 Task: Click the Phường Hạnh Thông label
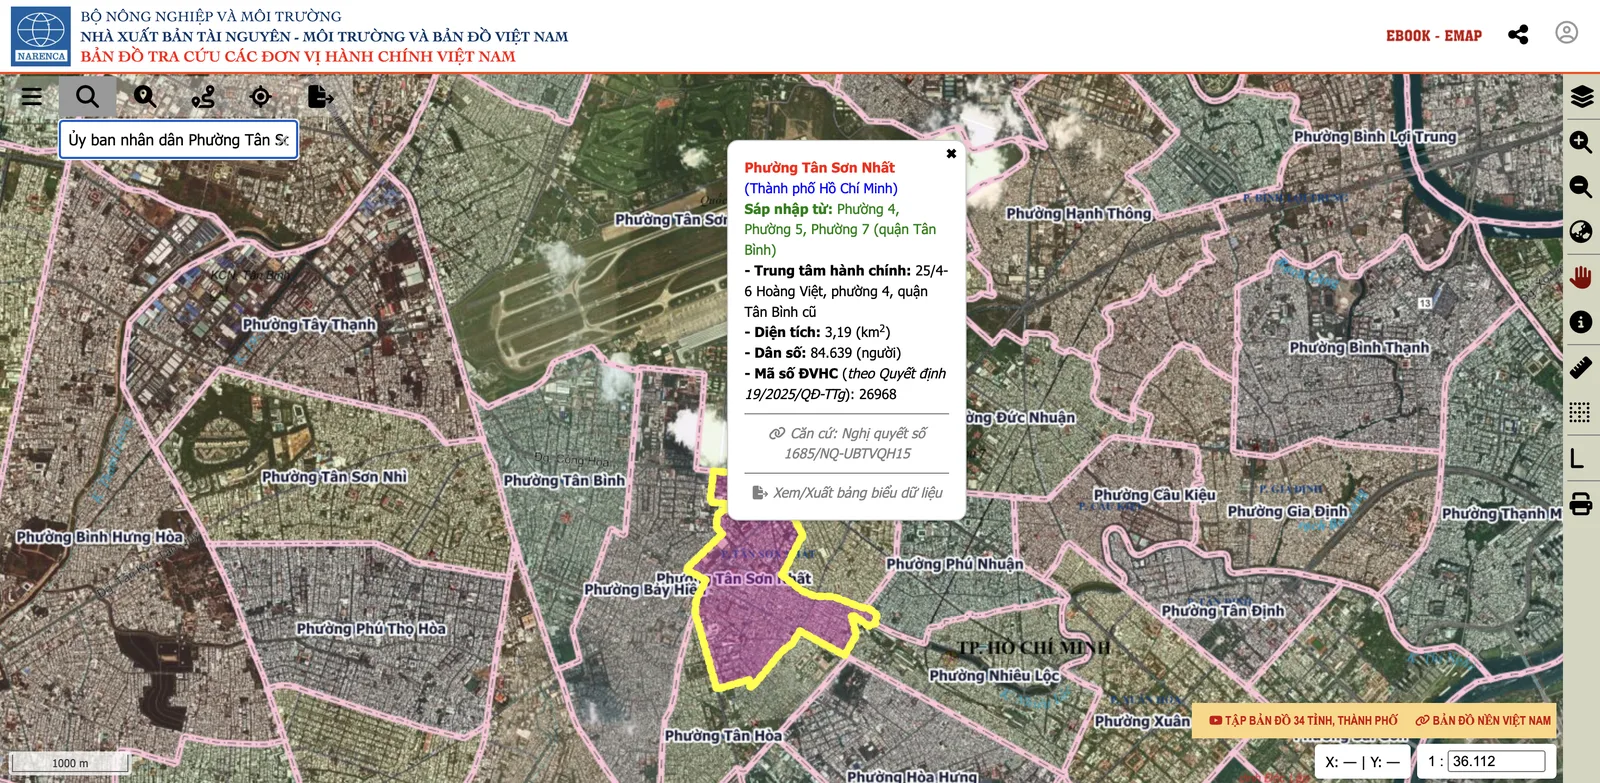[1079, 214]
